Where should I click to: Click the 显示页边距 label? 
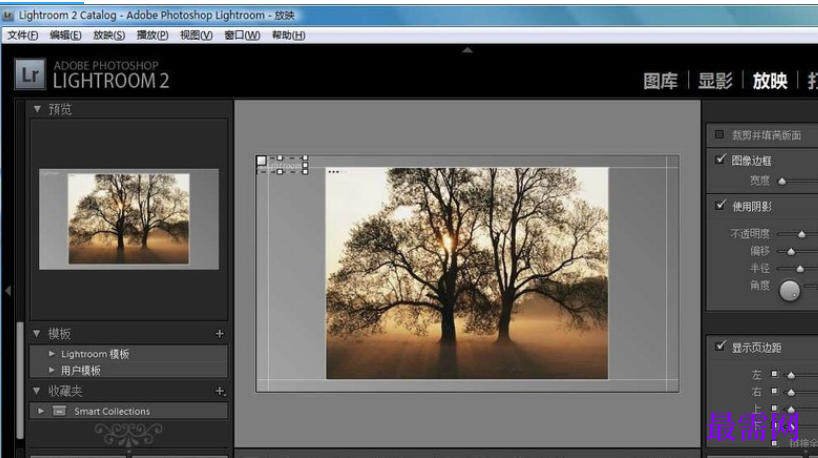tap(756, 347)
